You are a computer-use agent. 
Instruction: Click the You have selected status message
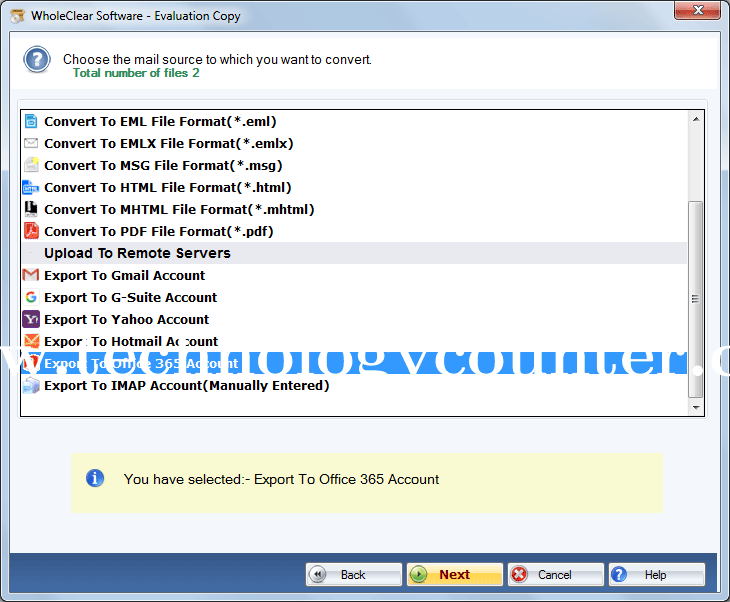281,479
